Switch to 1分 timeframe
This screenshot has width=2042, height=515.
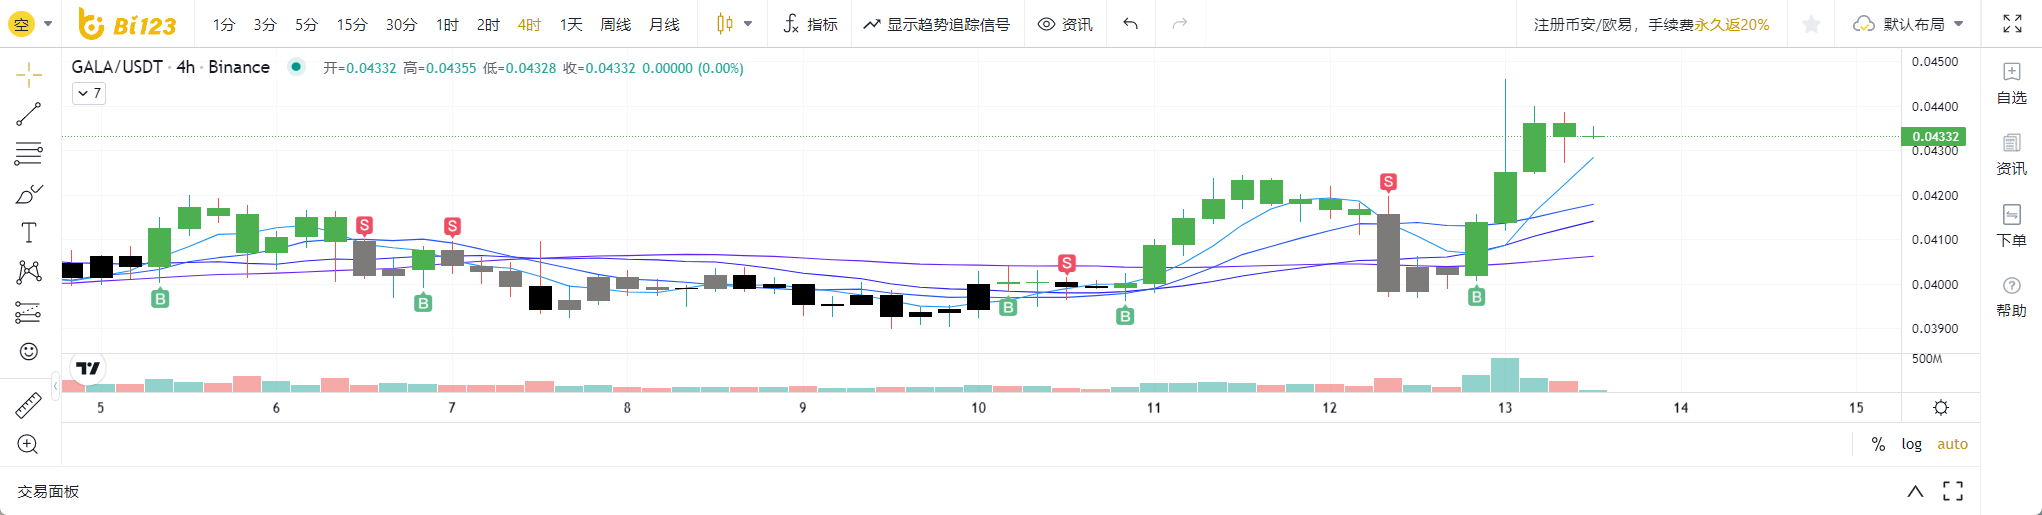pyautogui.click(x=224, y=24)
